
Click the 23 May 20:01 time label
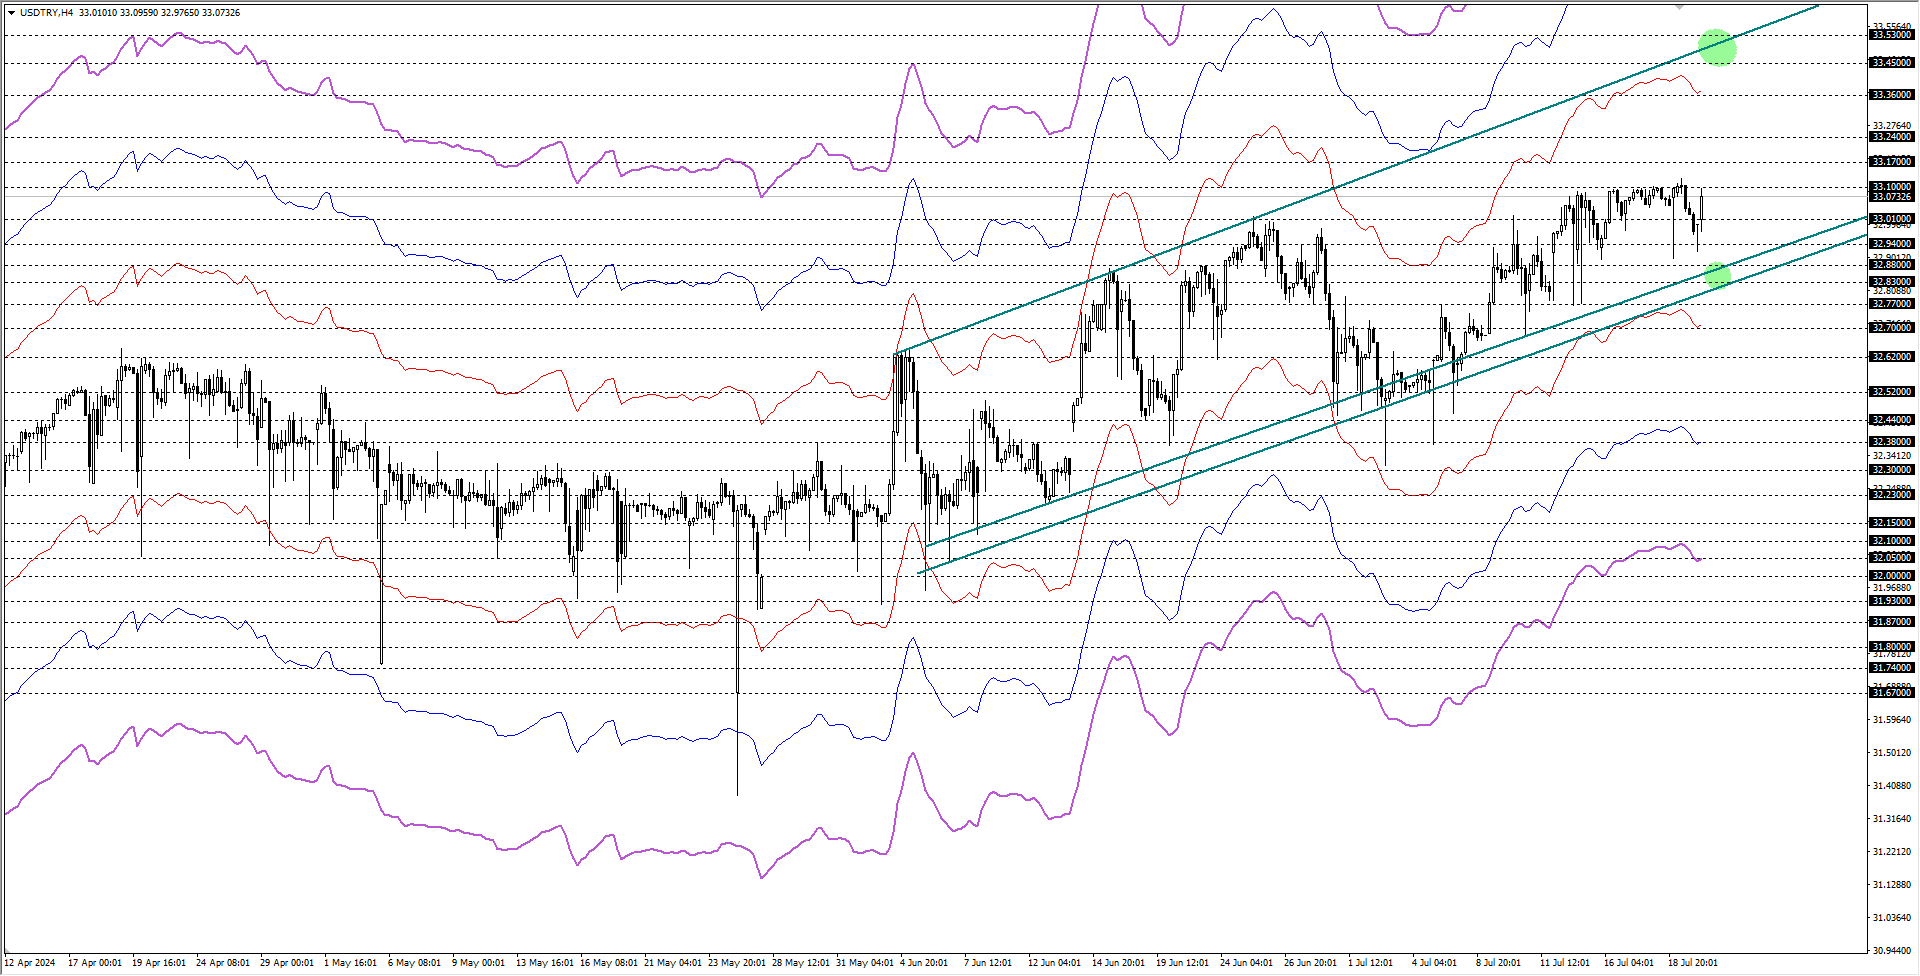(x=737, y=963)
